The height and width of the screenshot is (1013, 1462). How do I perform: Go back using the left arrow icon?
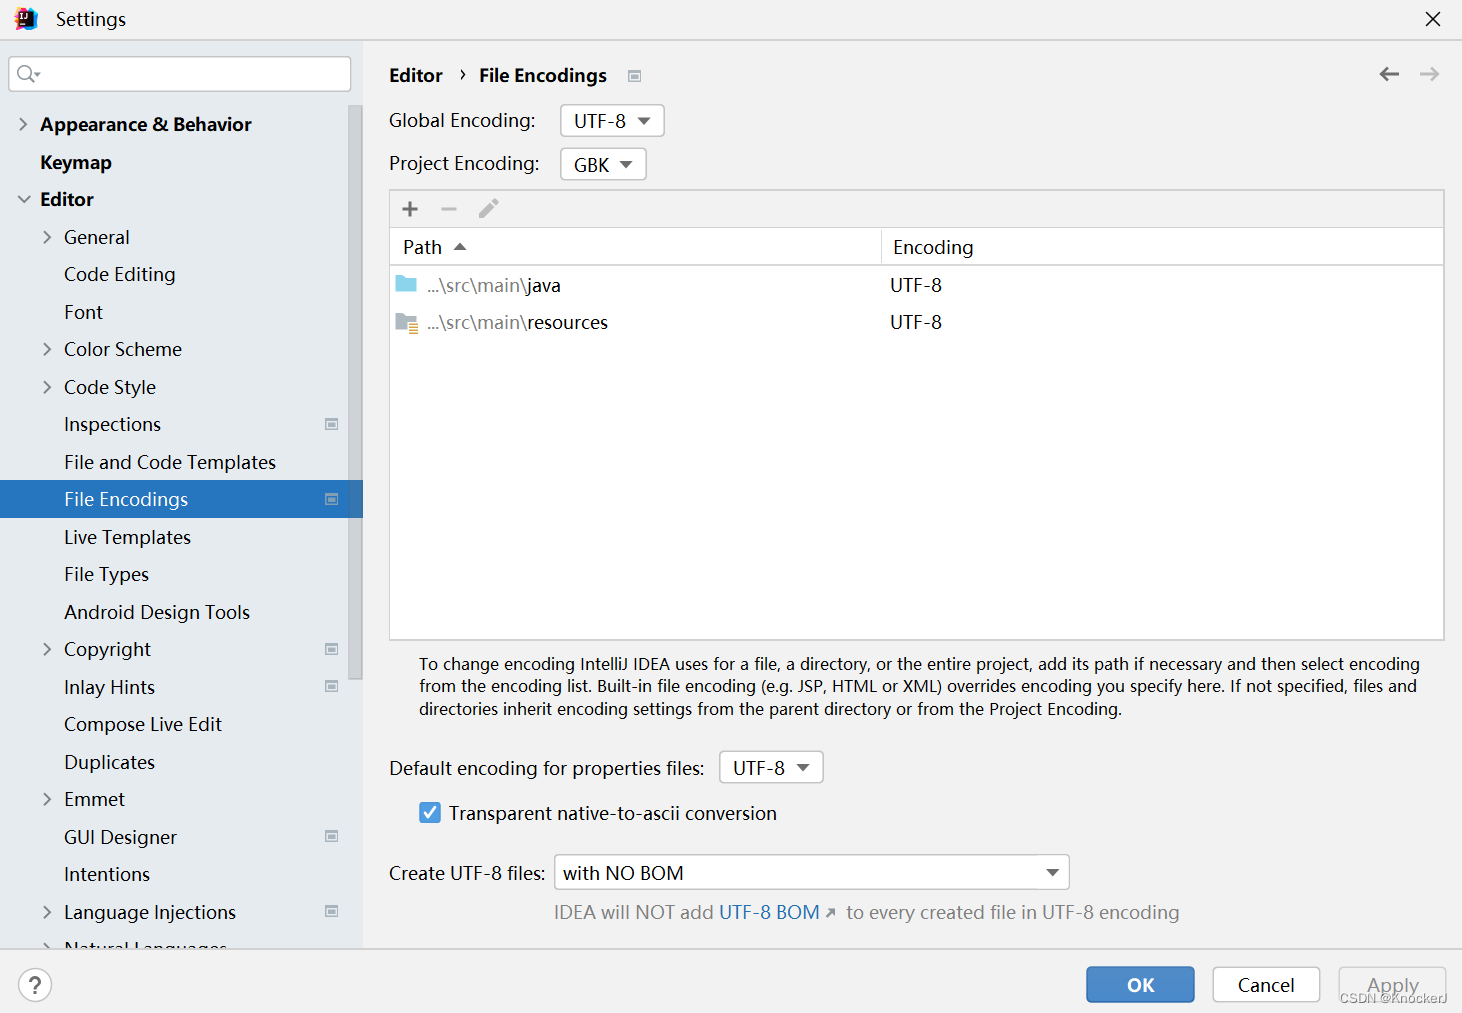(x=1389, y=74)
